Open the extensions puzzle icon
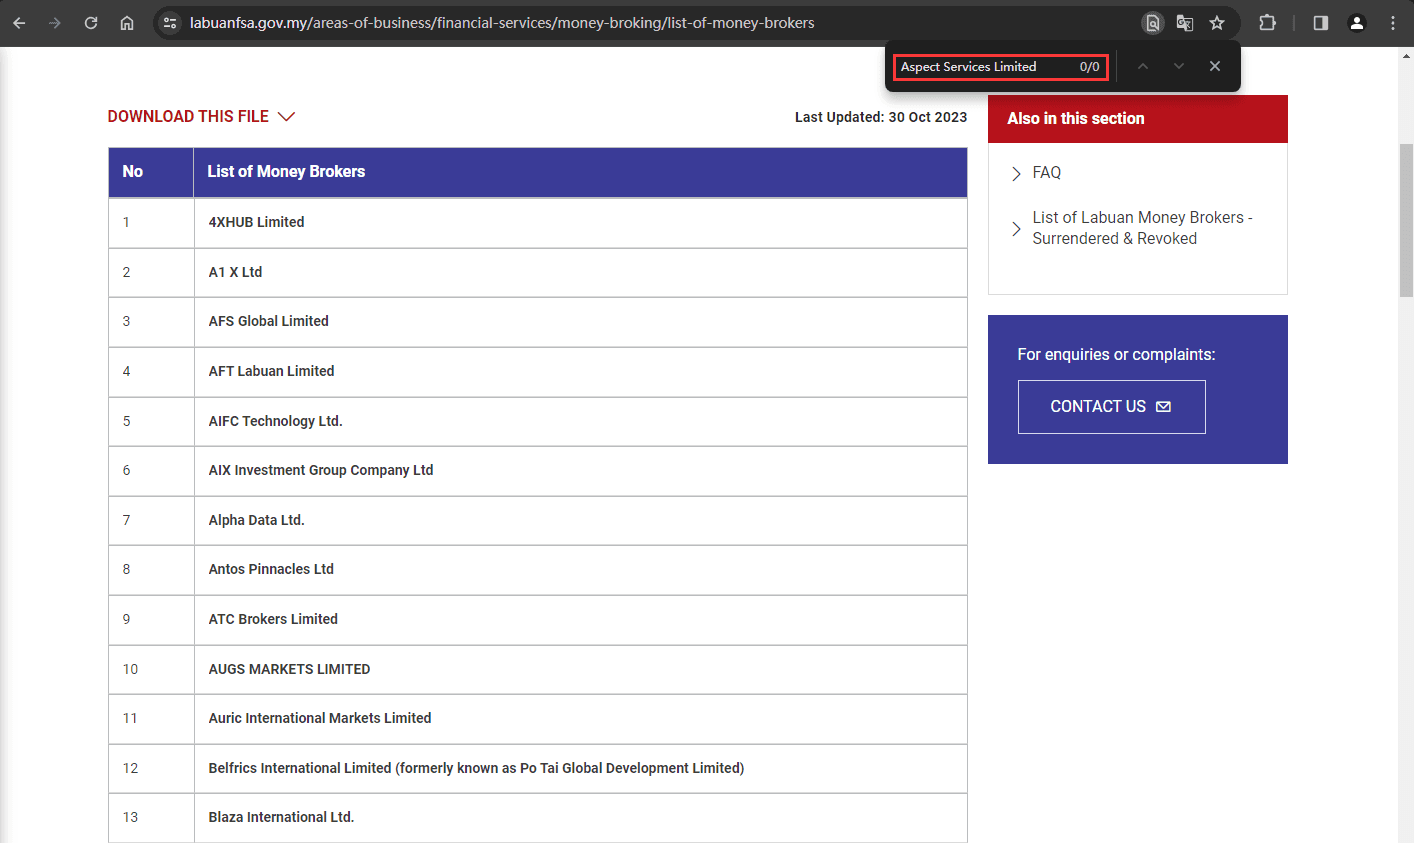Screen dimensions: 1414x843 pyautogui.click(x=1267, y=23)
